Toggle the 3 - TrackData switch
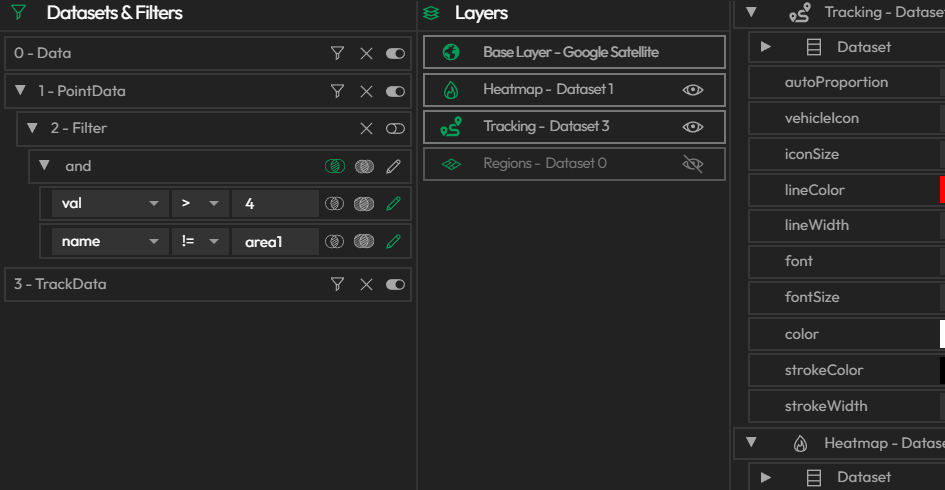 [395, 284]
